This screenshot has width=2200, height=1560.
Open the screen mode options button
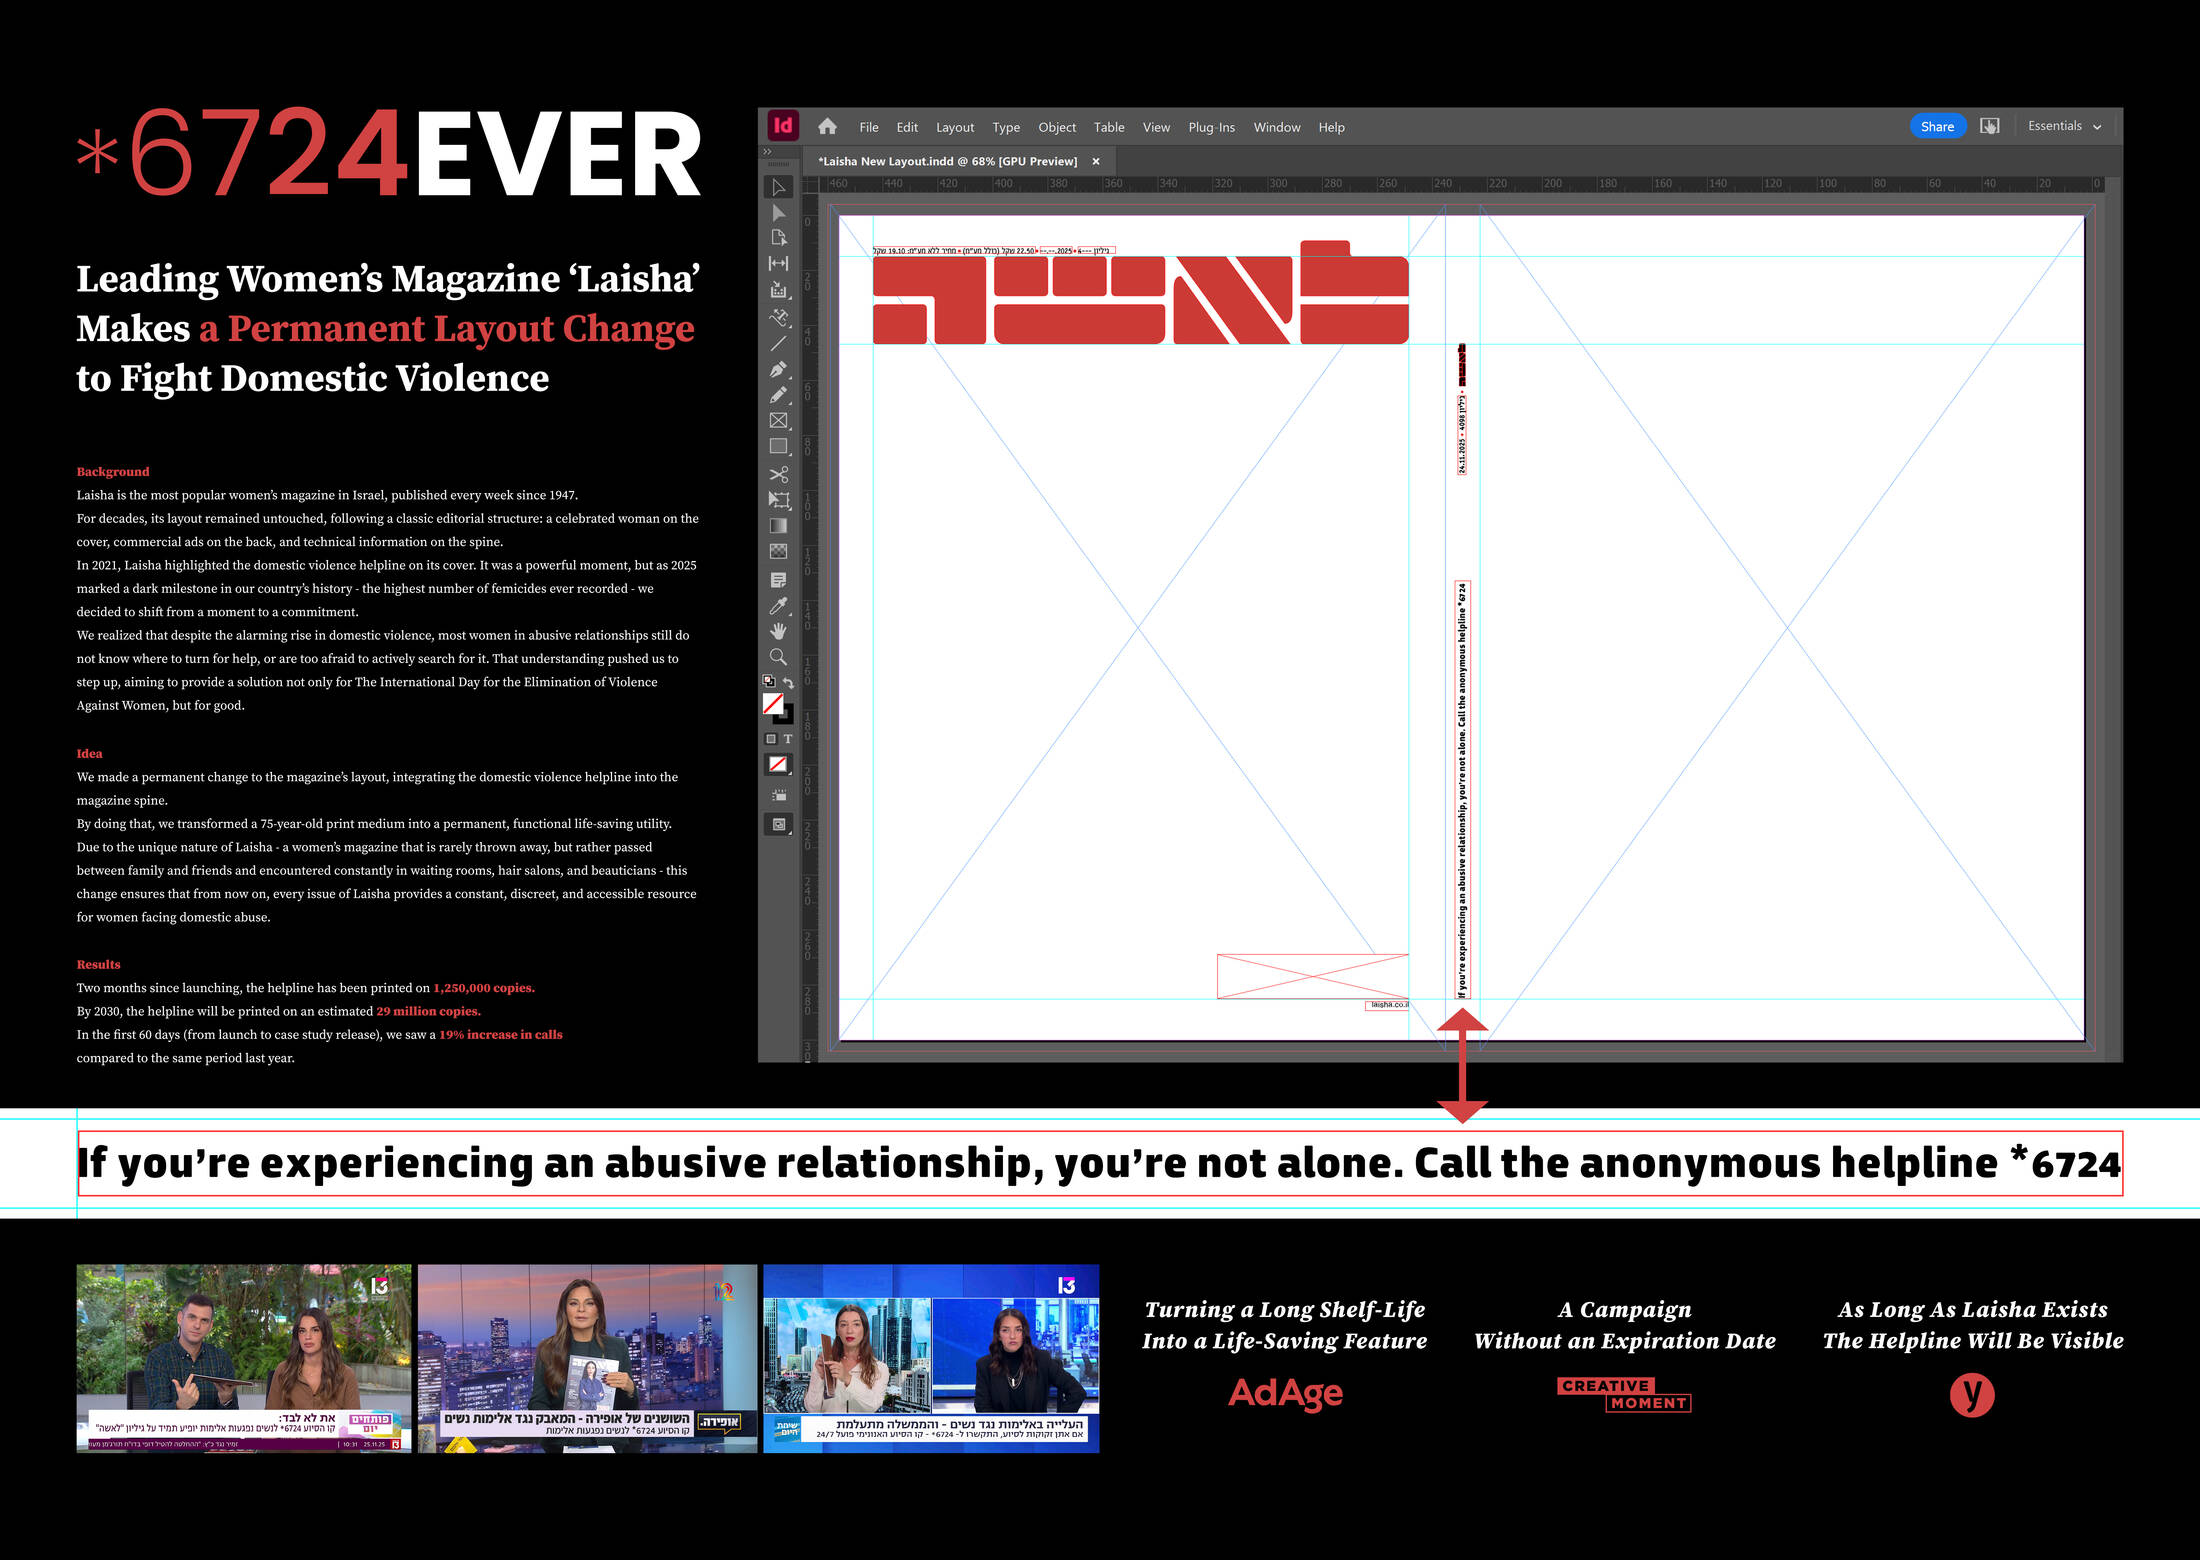(778, 824)
